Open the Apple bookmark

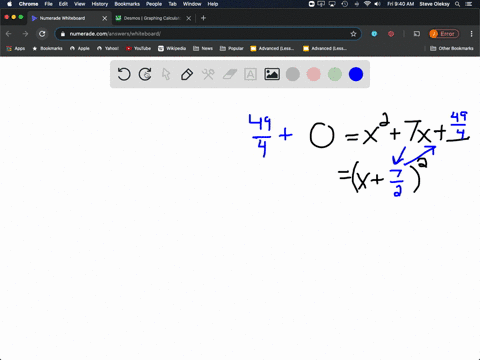tap(80, 48)
